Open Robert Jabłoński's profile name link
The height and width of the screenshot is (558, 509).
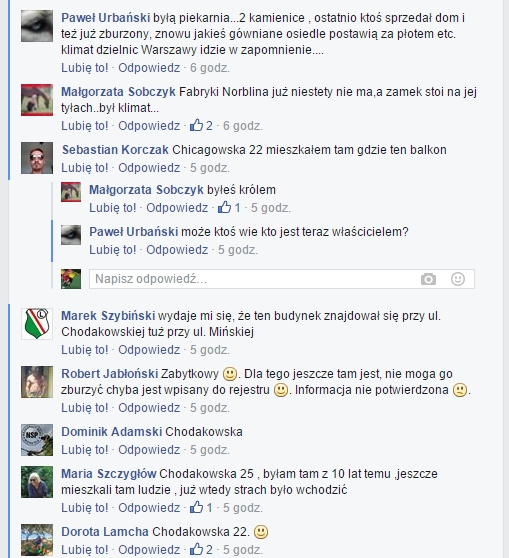pos(110,374)
